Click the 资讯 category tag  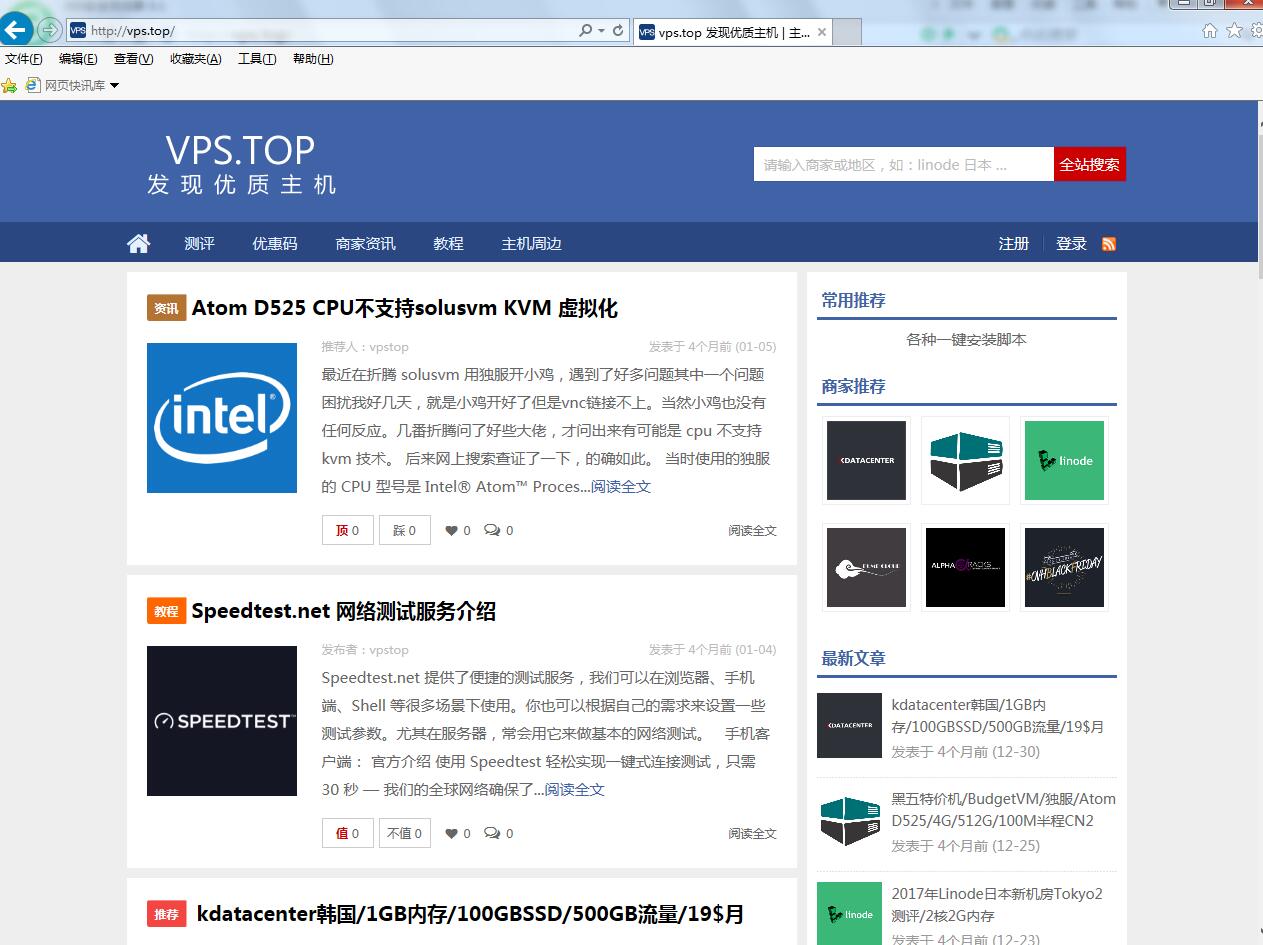tap(167, 308)
